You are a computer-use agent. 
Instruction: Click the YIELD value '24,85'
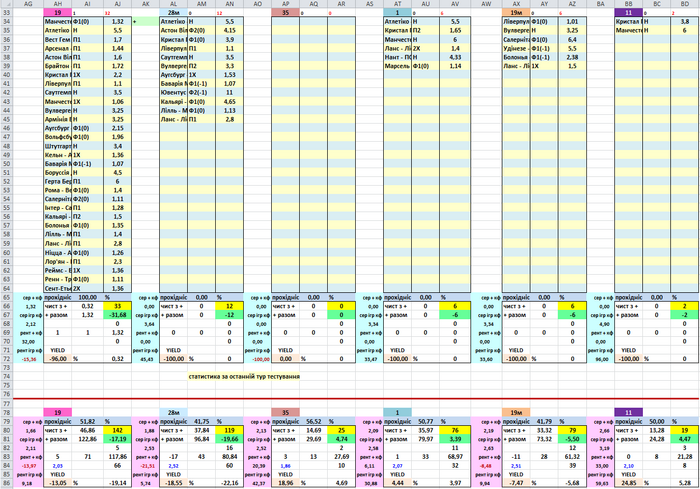coord(629,483)
